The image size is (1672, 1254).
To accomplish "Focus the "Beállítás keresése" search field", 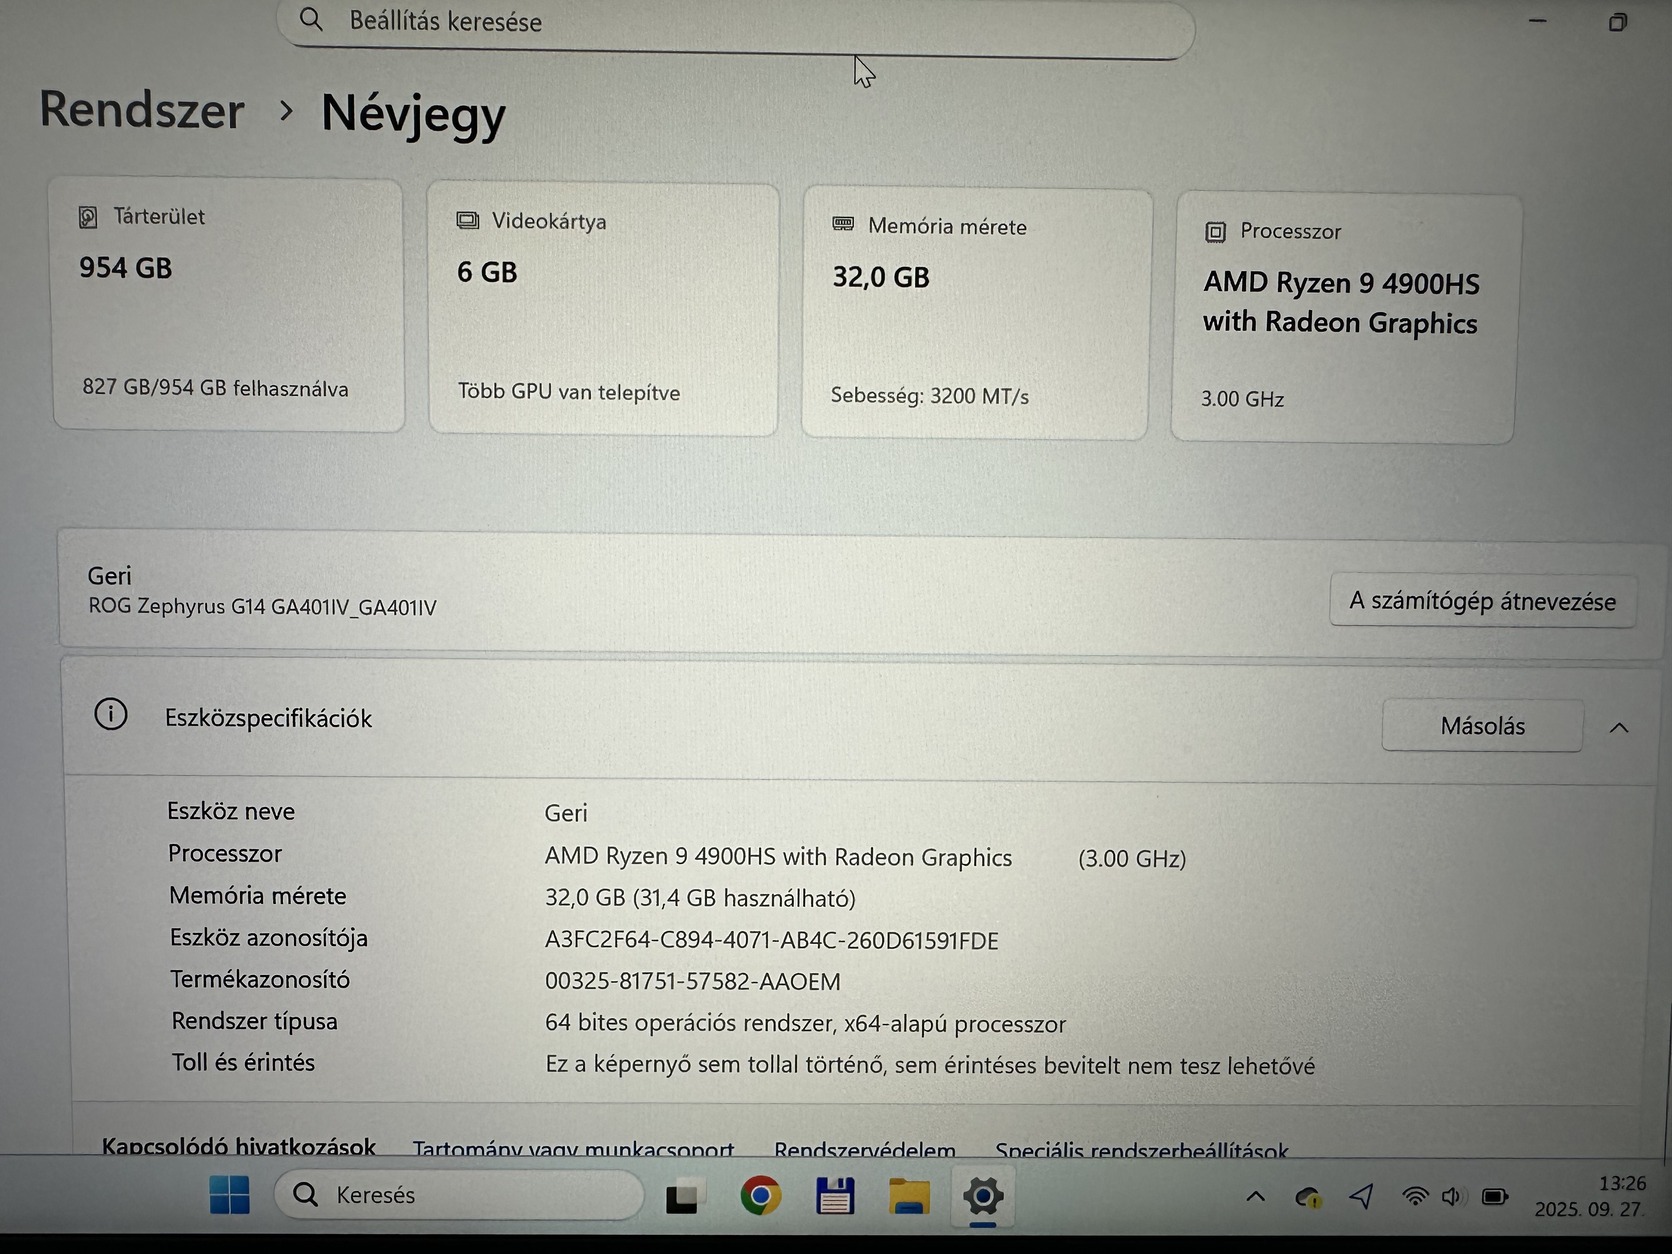I will (x=736, y=25).
